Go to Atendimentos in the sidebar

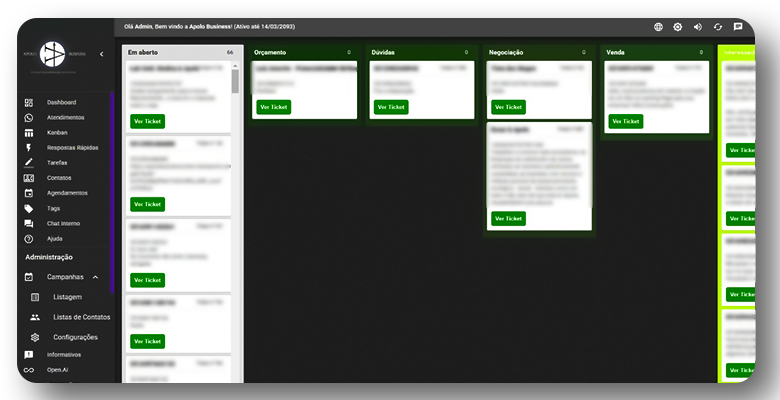tap(64, 117)
